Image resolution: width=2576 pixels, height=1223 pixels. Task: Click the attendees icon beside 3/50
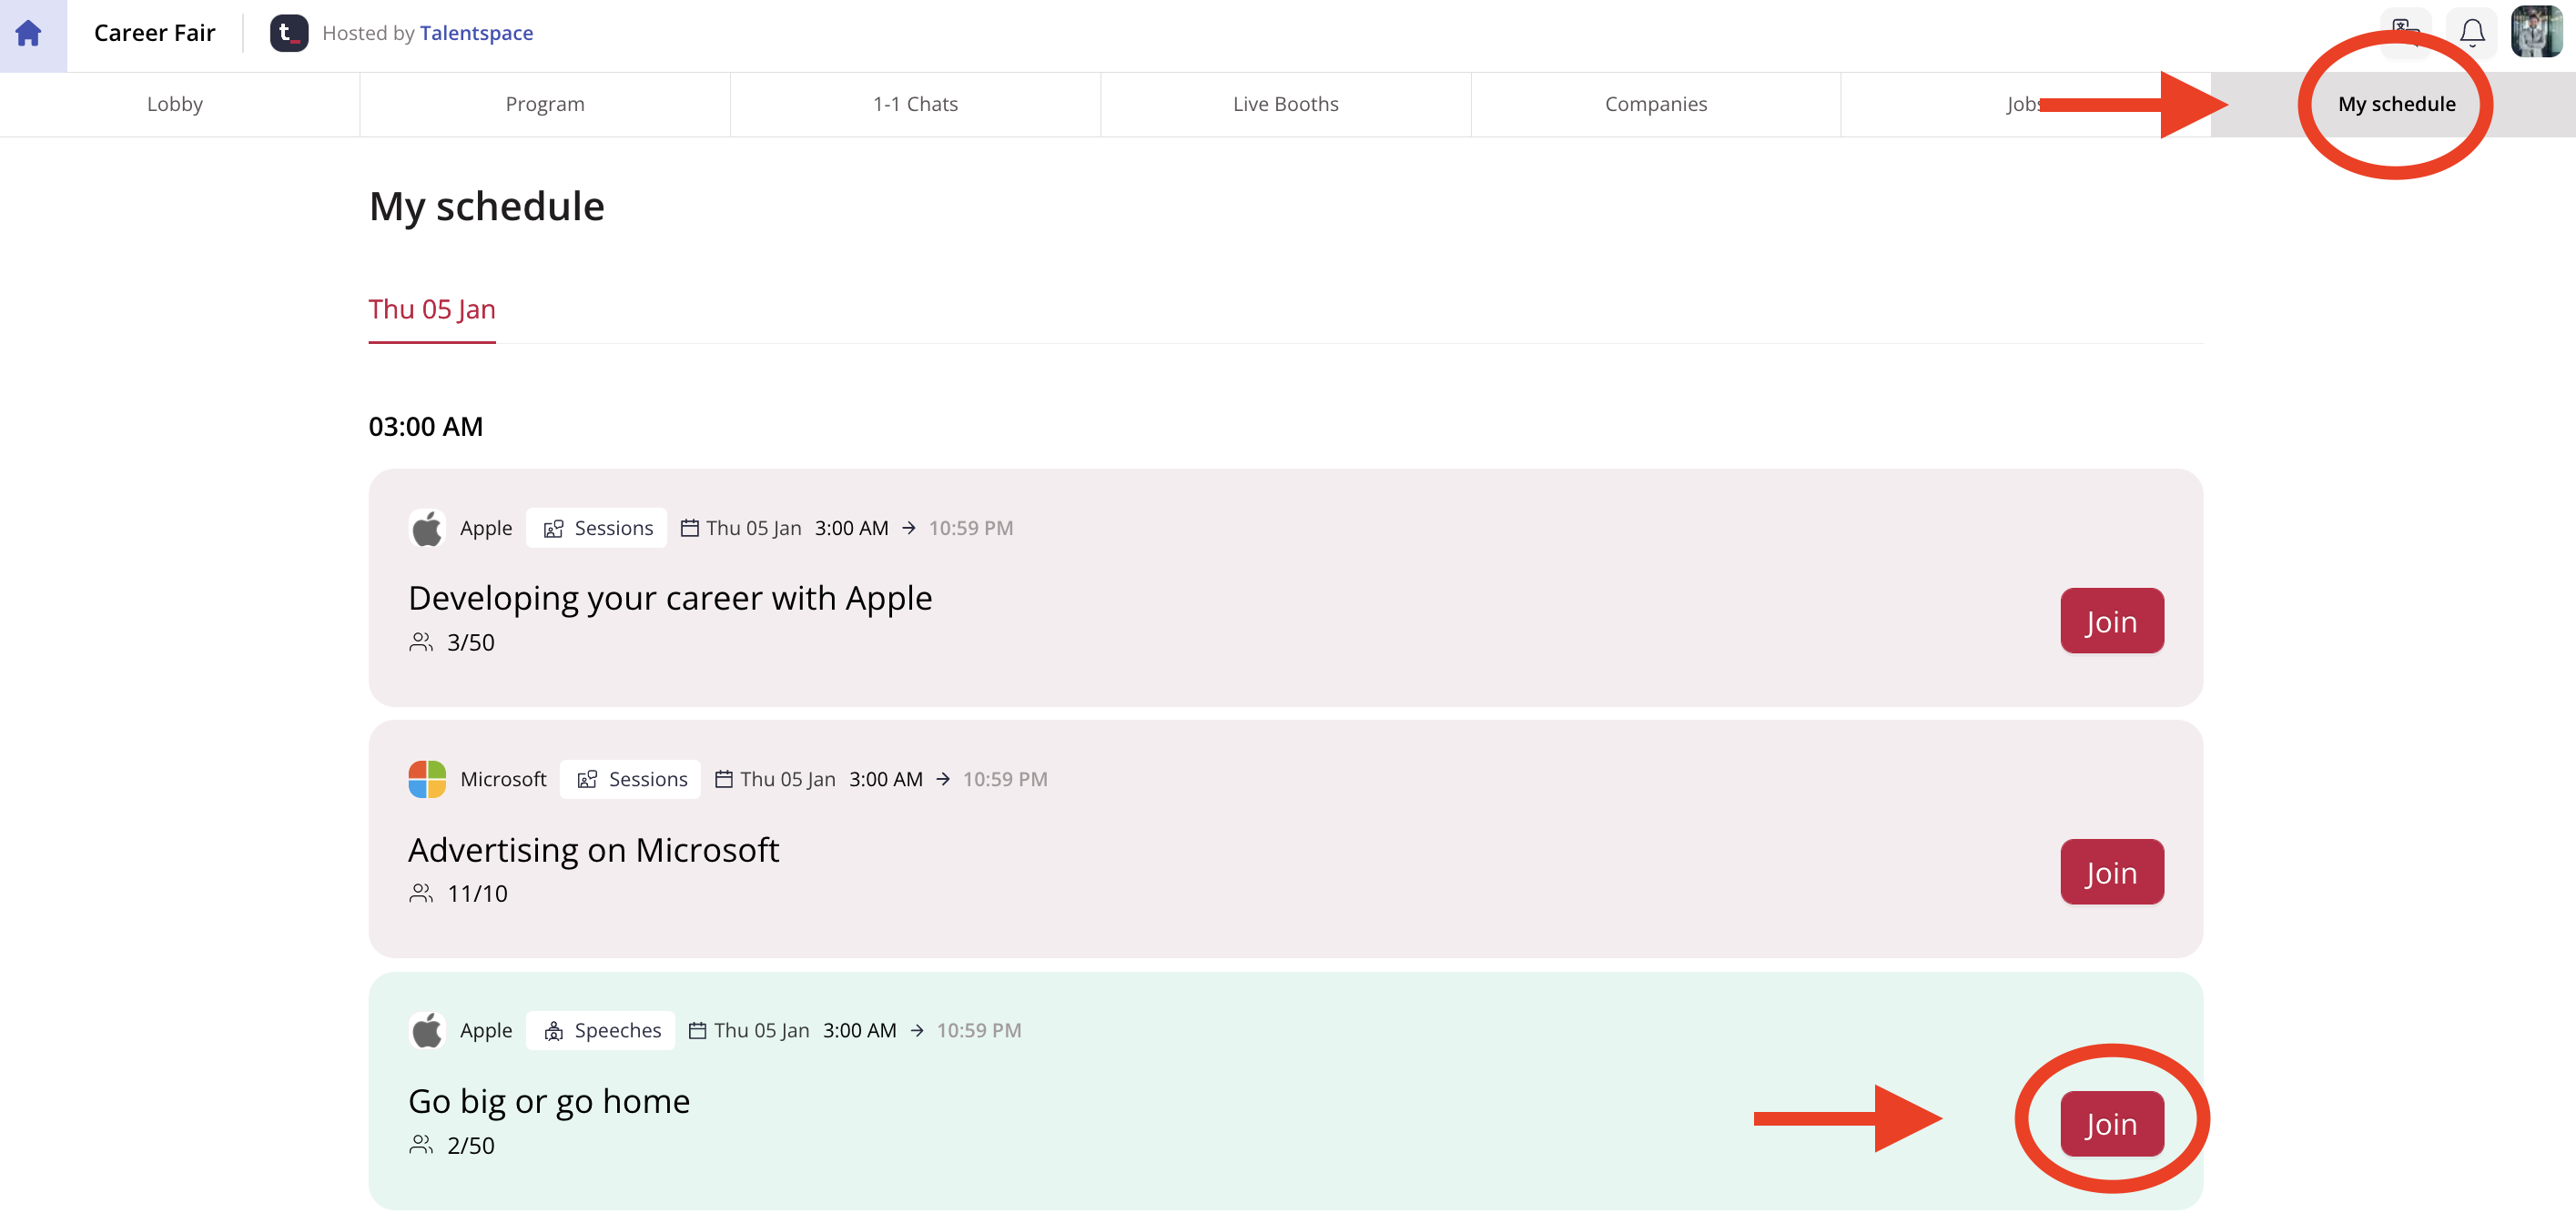[x=421, y=642]
